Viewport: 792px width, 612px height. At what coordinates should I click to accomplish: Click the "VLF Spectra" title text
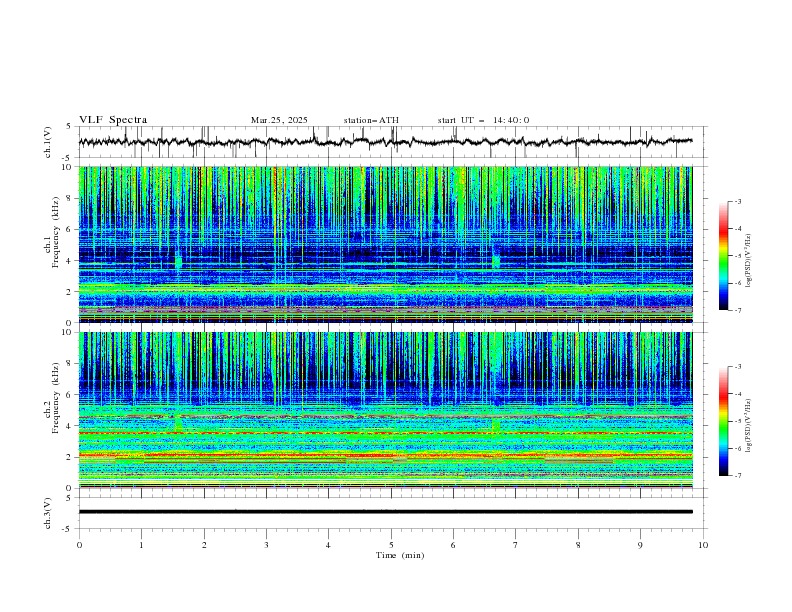[113, 120]
